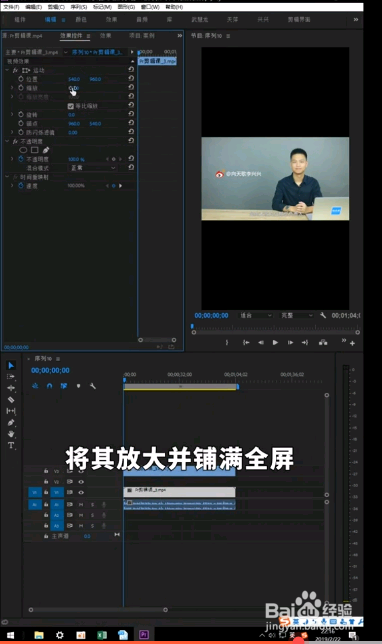382x644 pixels.
Task: Open the 文件(F) File menu
Action: (11, 7)
